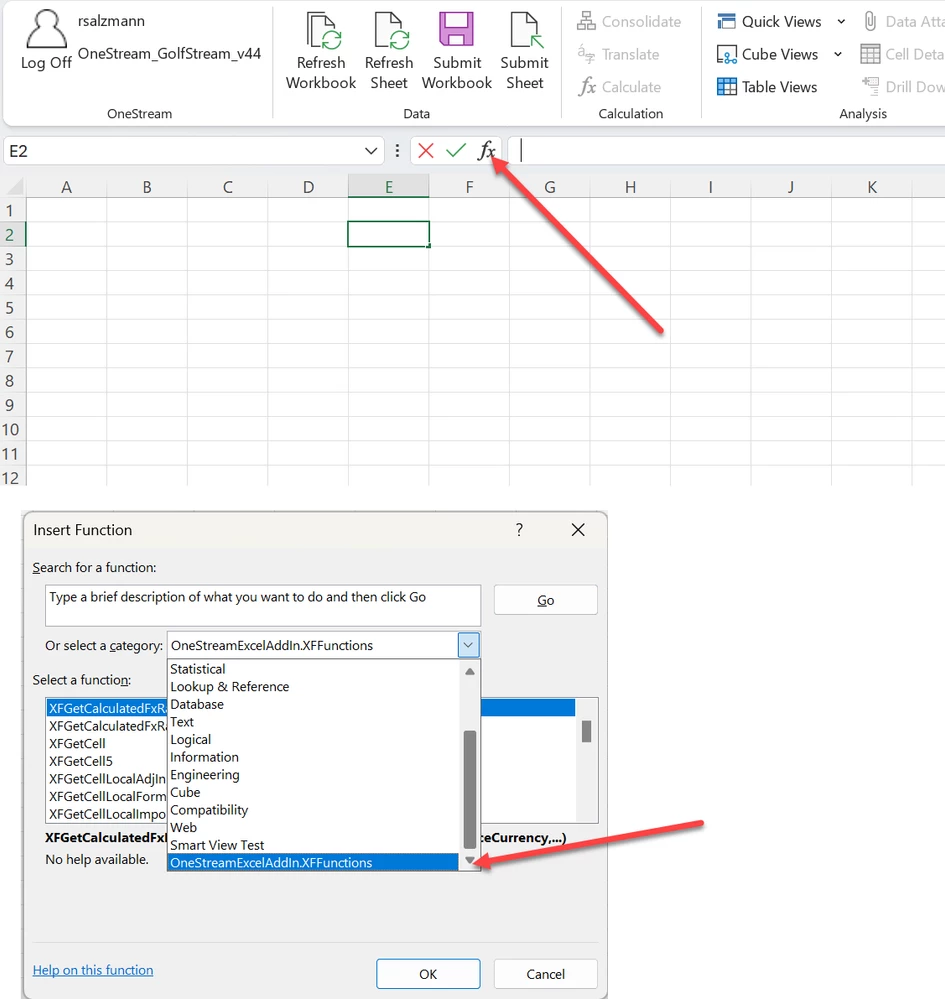Expand the Name Box dropdown arrow
Screen dimensions: 945x999
pos(371,151)
